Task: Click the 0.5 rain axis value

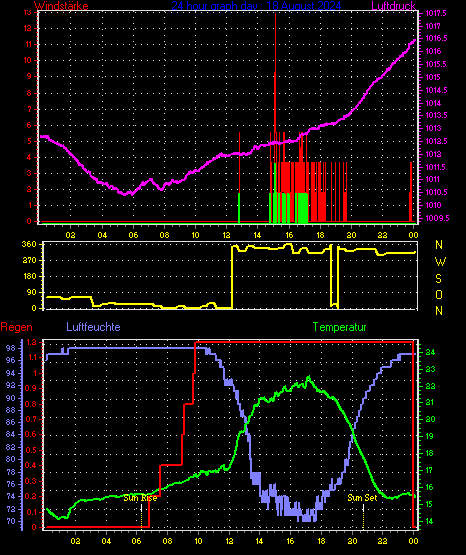Action: (x=30, y=450)
